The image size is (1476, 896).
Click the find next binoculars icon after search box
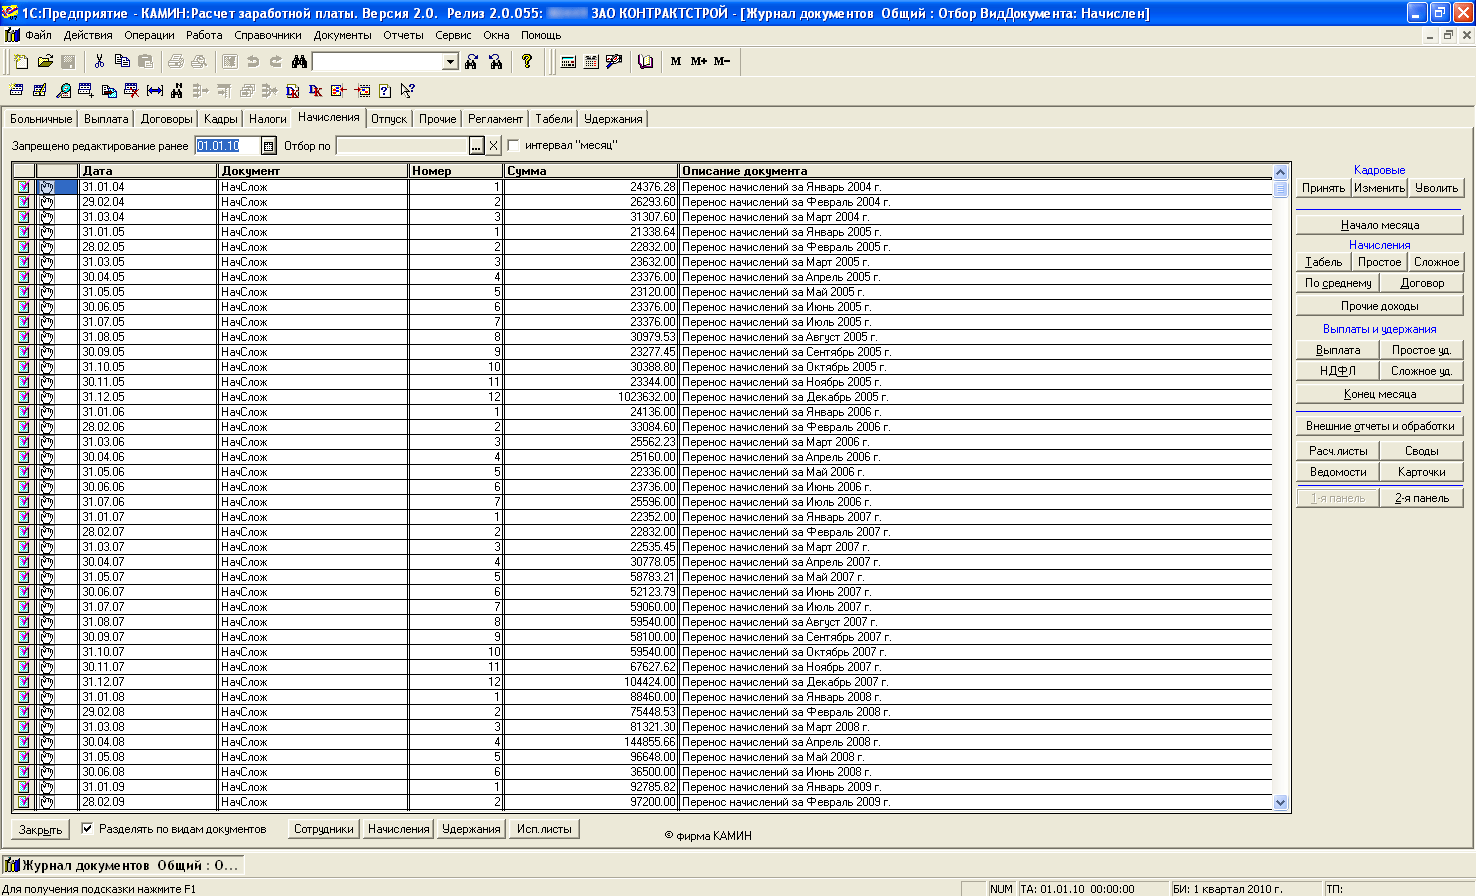472,62
